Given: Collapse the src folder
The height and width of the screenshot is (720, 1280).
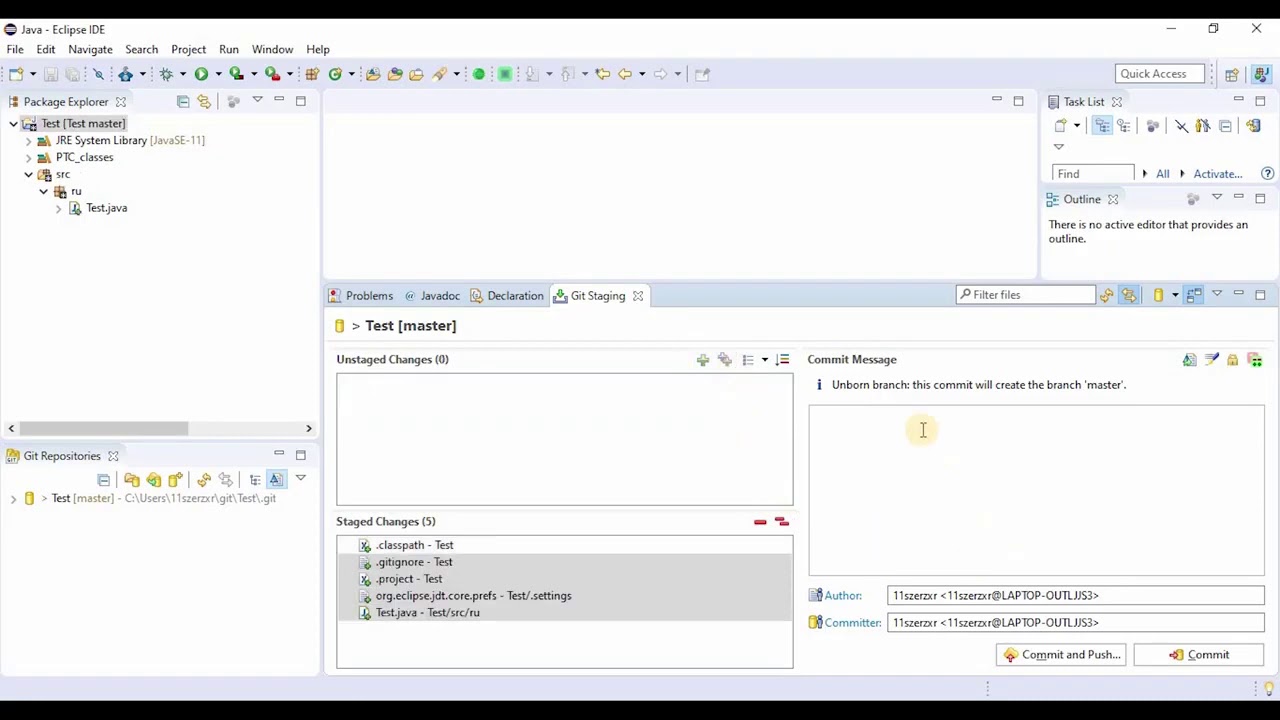Looking at the screenshot, I should click(x=29, y=175).
